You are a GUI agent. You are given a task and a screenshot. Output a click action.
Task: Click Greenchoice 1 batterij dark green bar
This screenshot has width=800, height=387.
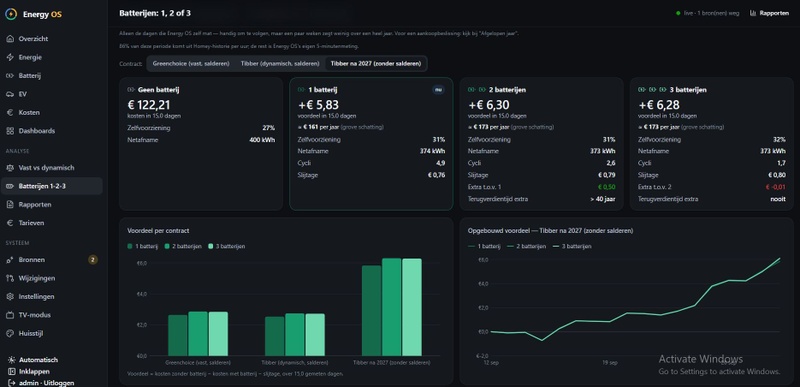point(178,335)
